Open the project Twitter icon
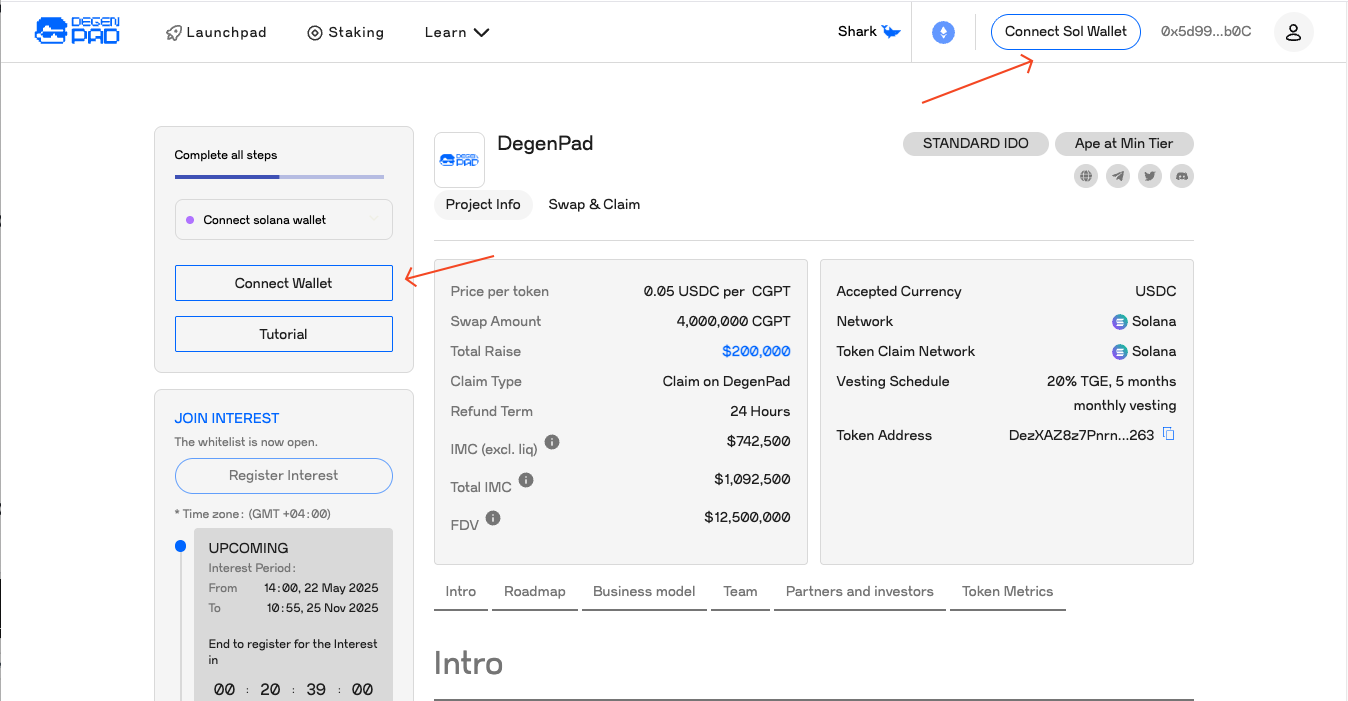The height and width of the screenshot is (701, 1348). (1150, 176)
